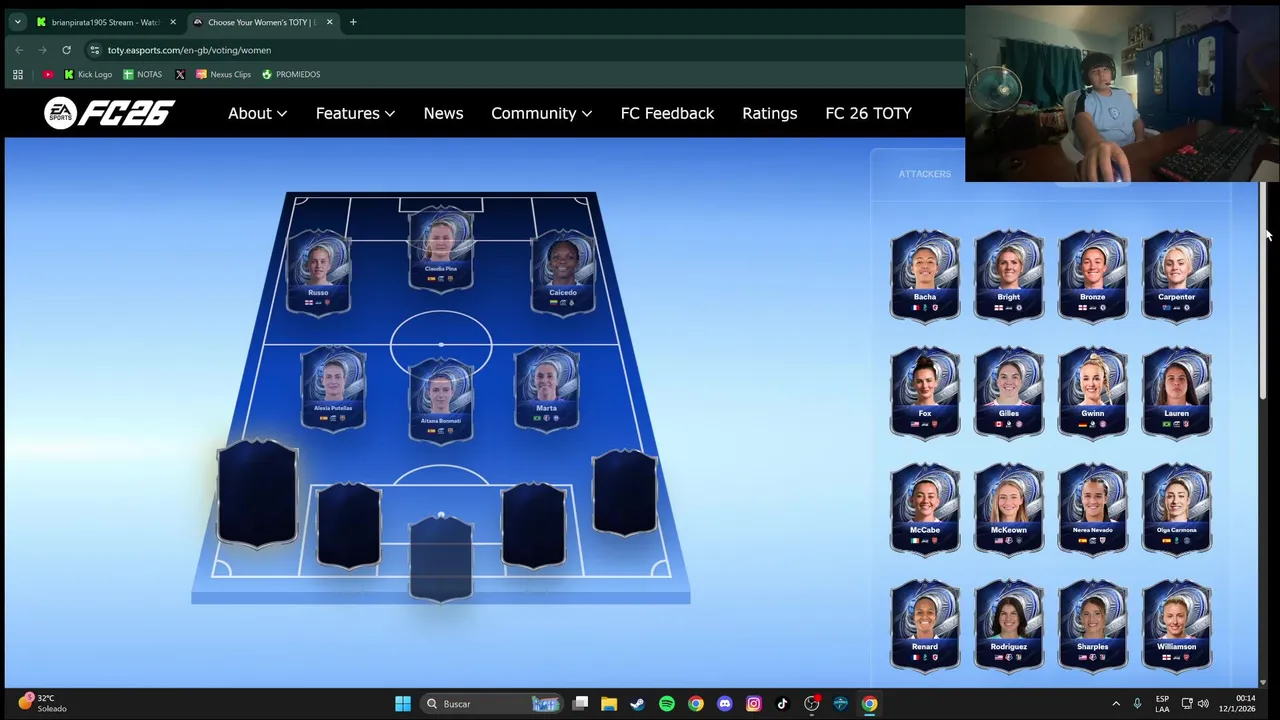Open the browser tab list arrow
Image resolution: width=1280 pixels, height=720 pixels.
17,22
